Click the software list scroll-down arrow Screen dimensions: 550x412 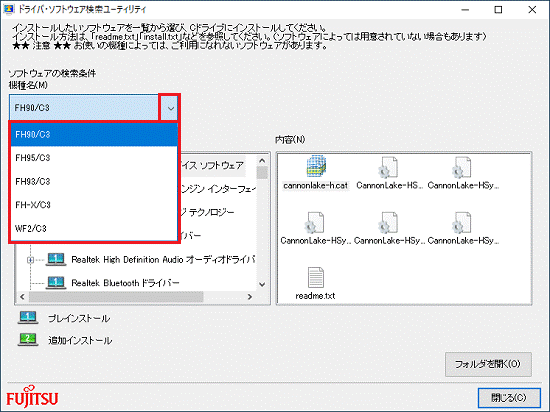(x=262, y=284)
